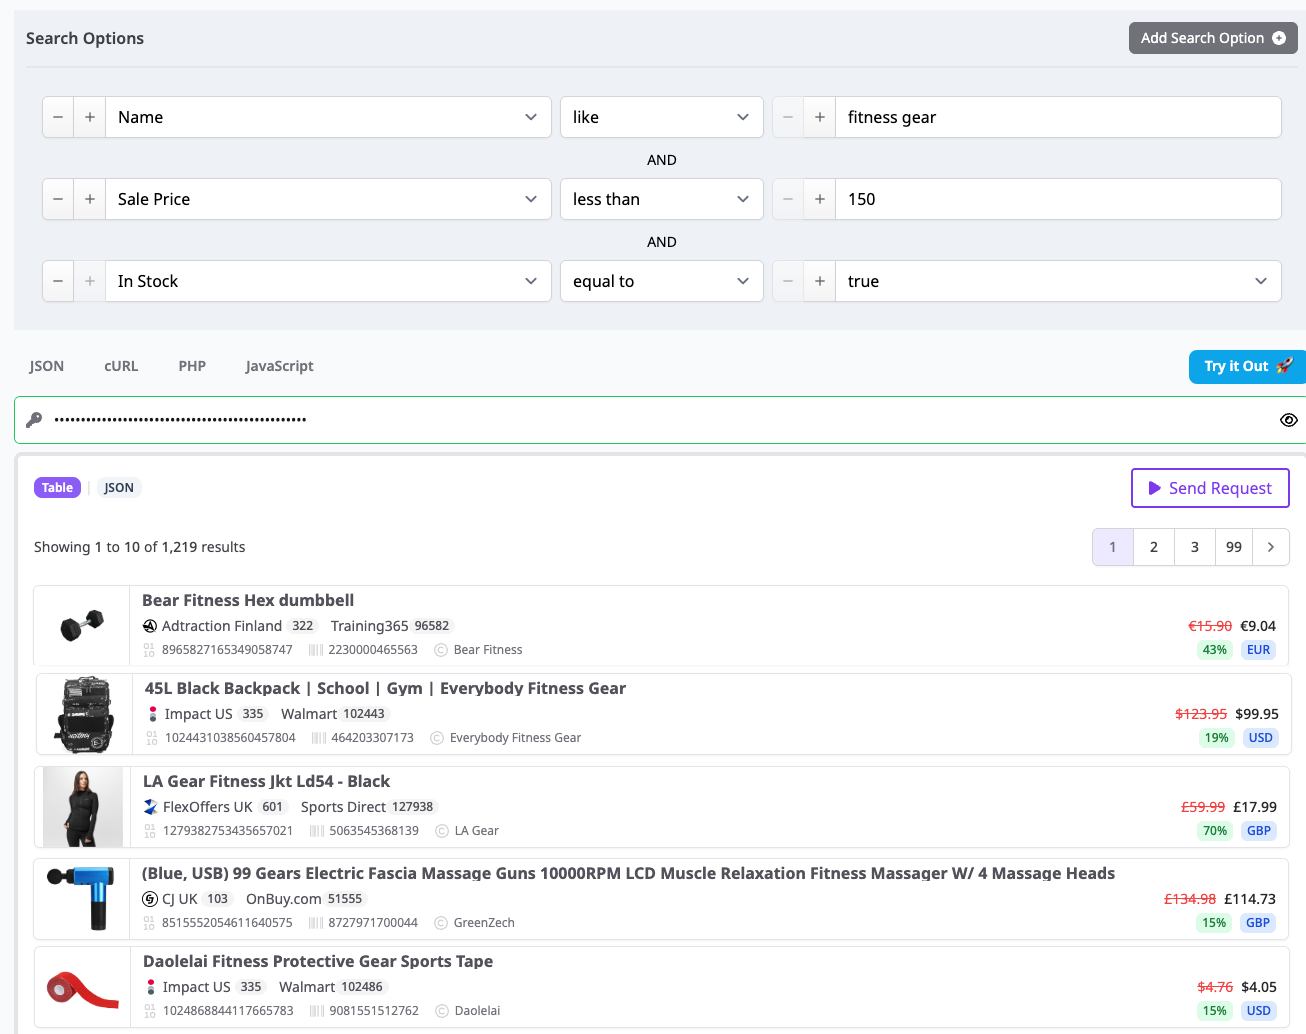Click the Adtraction Finland network icon
This screenshot has height=1034, width=1306.
150,626
